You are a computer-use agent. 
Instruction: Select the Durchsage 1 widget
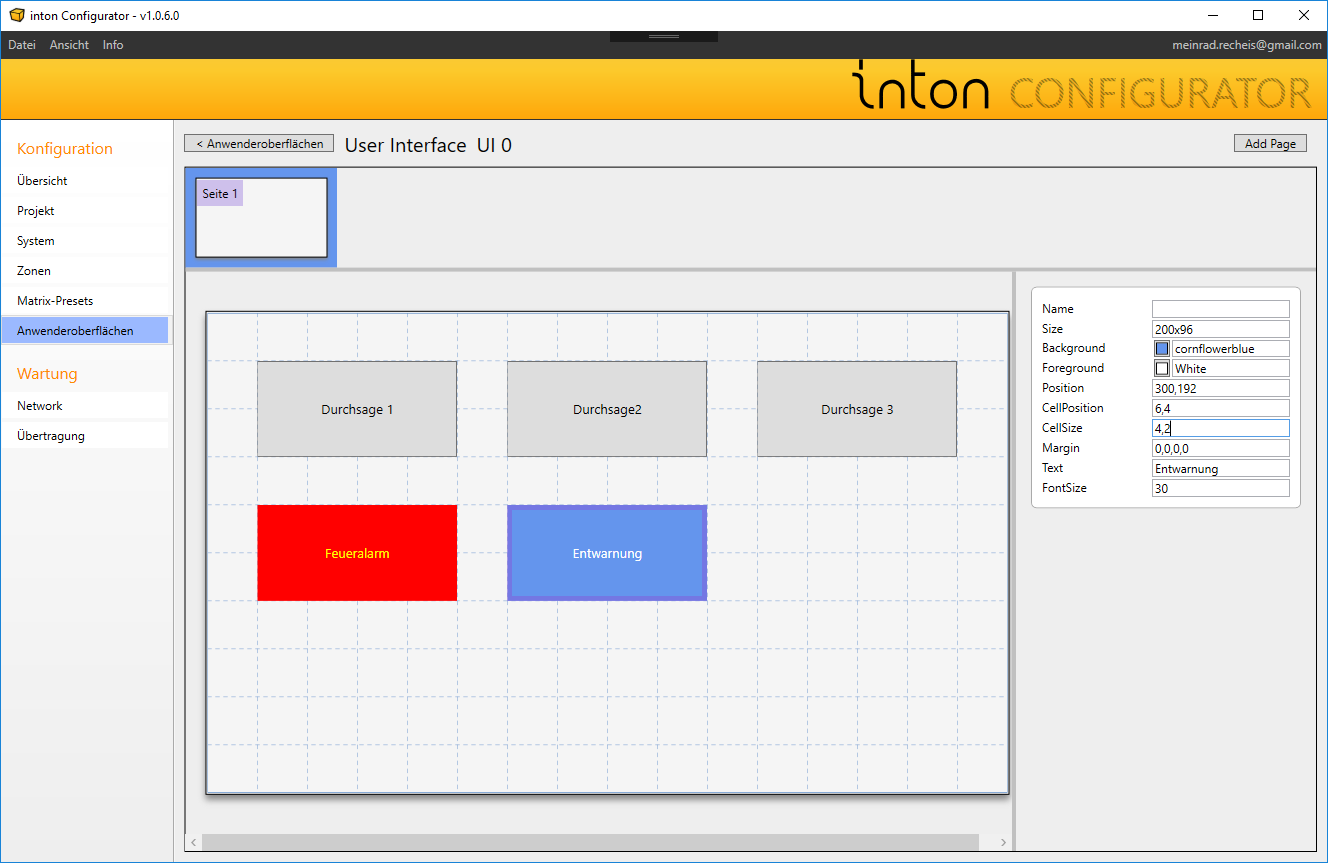coord(357,409)
